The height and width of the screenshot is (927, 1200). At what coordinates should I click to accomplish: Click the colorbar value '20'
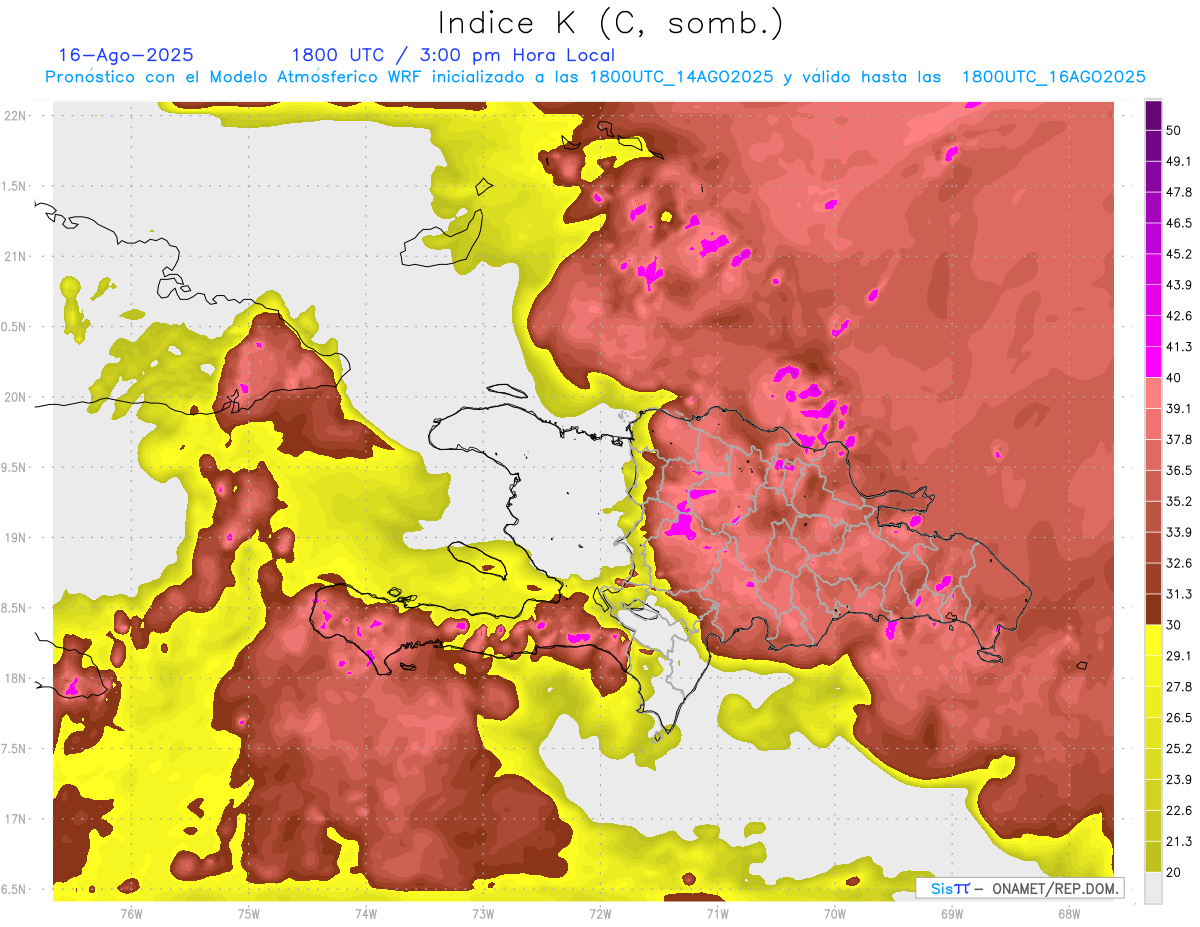point(1175,872)
